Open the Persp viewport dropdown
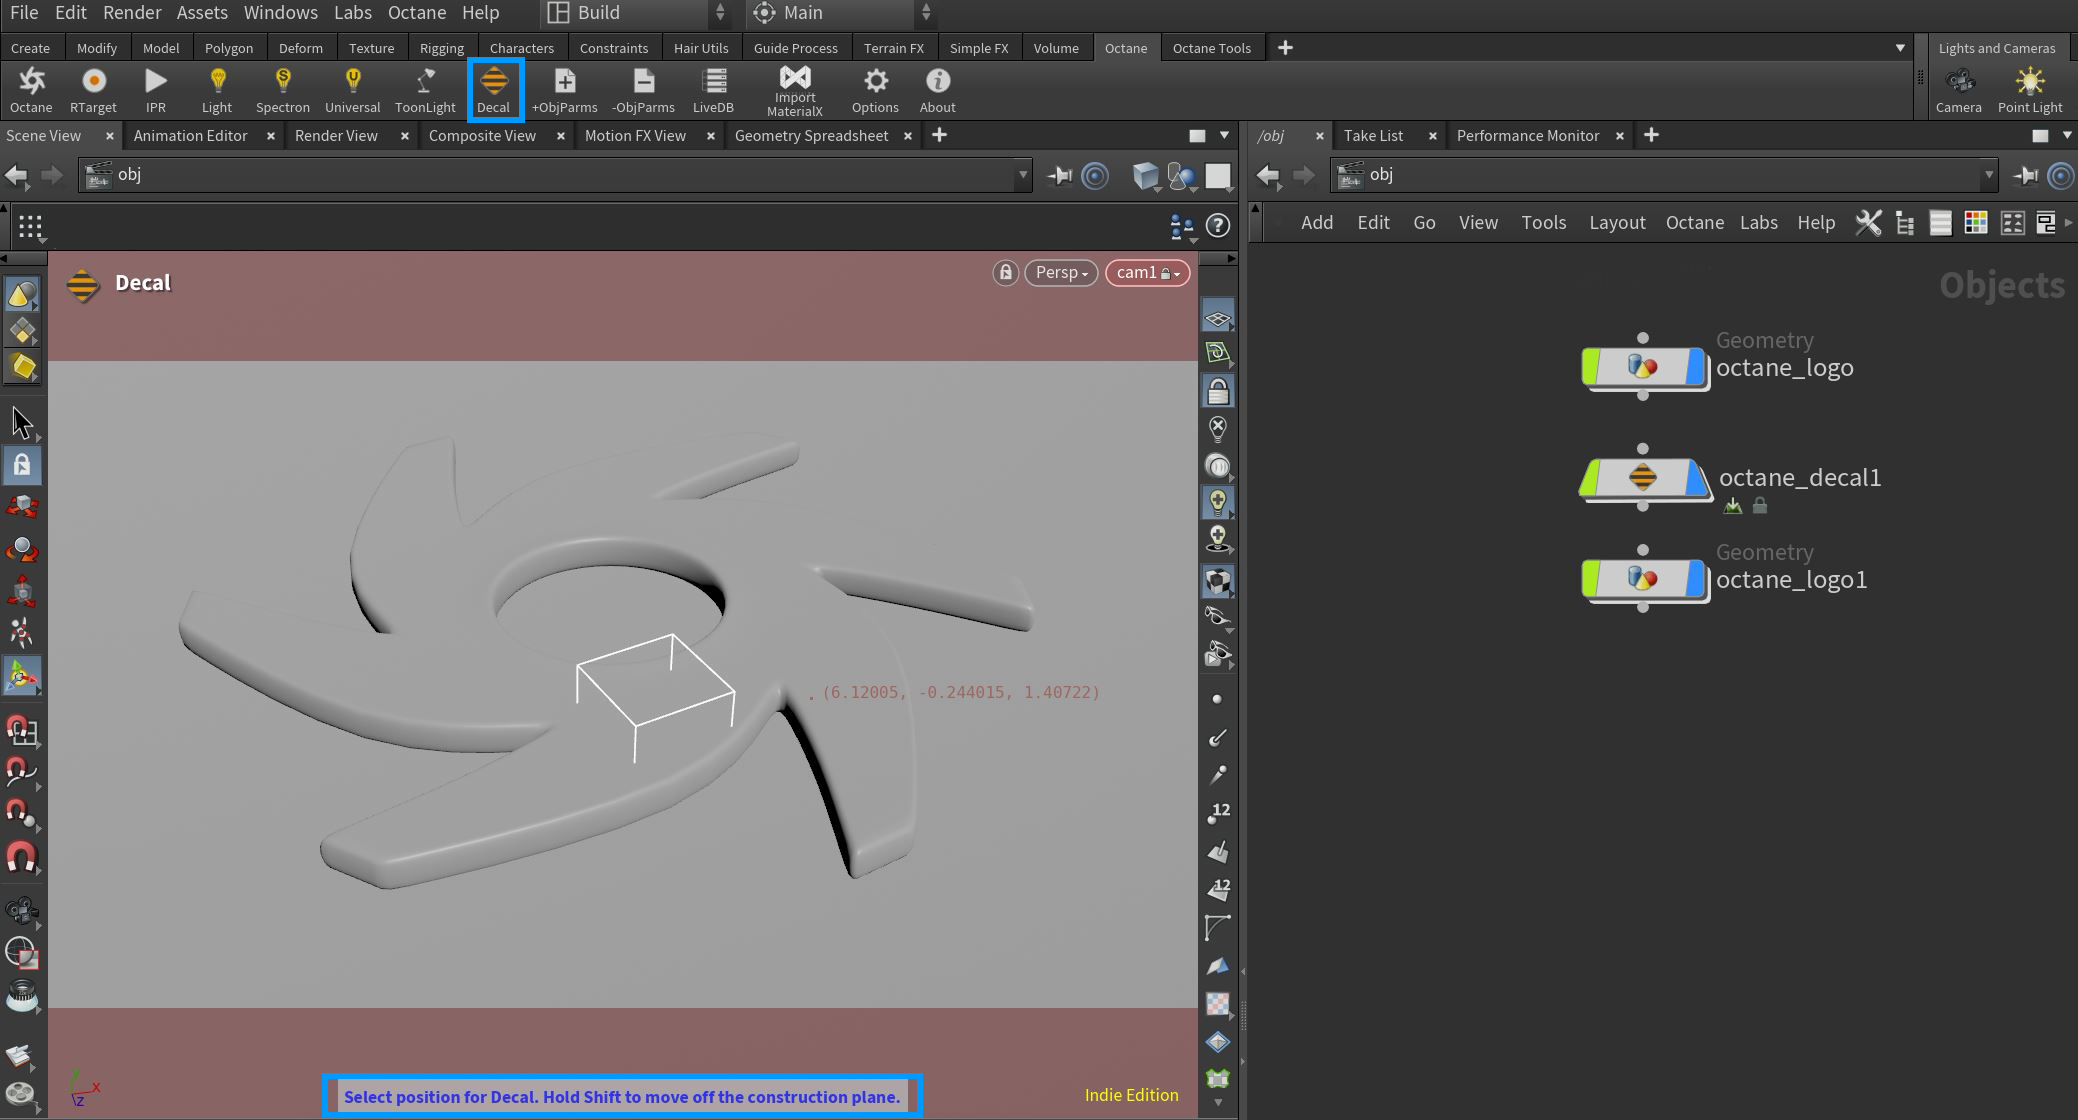The width and height of the screenshot is (2078, 1120). pyautogui.click(x=1061, y=272)
